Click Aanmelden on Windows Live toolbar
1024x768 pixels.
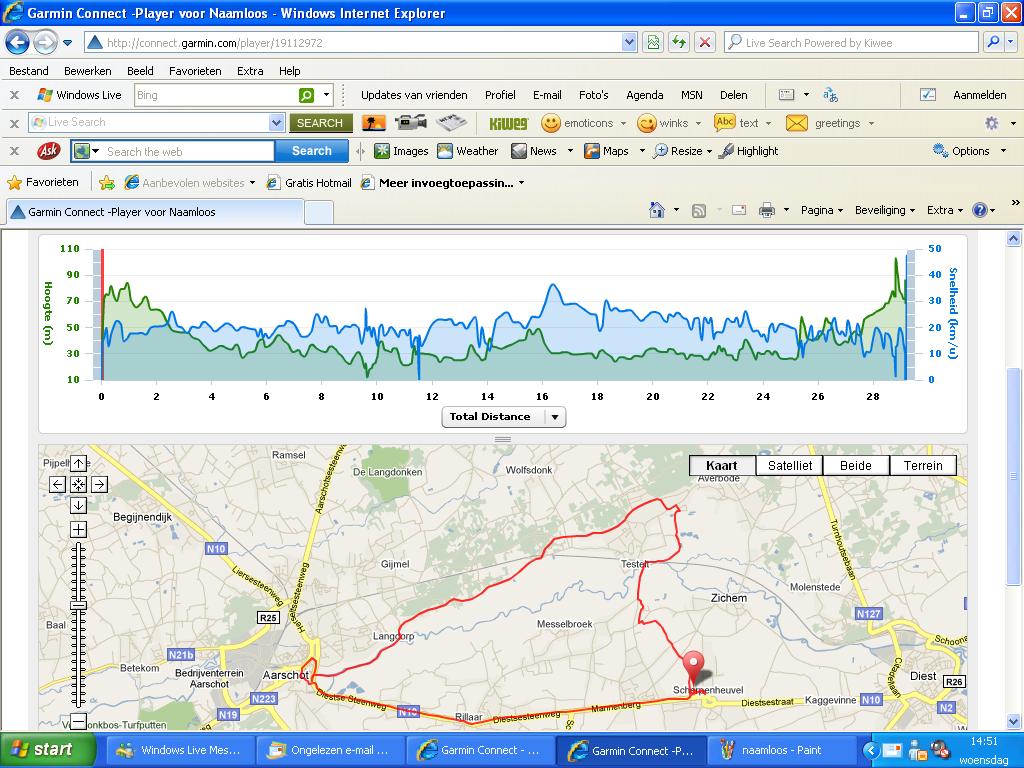(979, 95)
